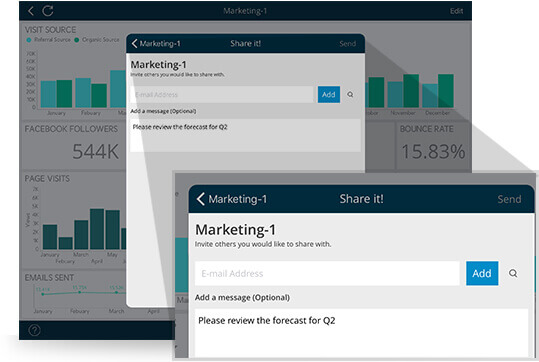Viewport: 539px width, 362px height.
Task: Click the back arrow in top dashboard bar
Action: pos(31,11)
